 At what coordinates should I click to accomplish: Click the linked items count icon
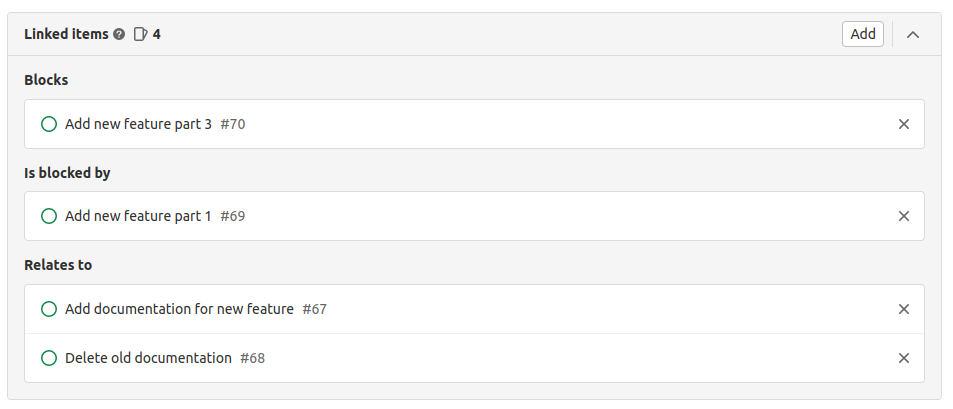click(x=140, y=34)
